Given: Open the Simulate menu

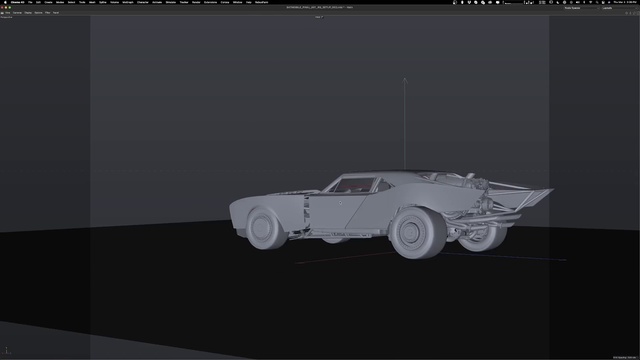Looking at the screenshot, I should [171, 2].
